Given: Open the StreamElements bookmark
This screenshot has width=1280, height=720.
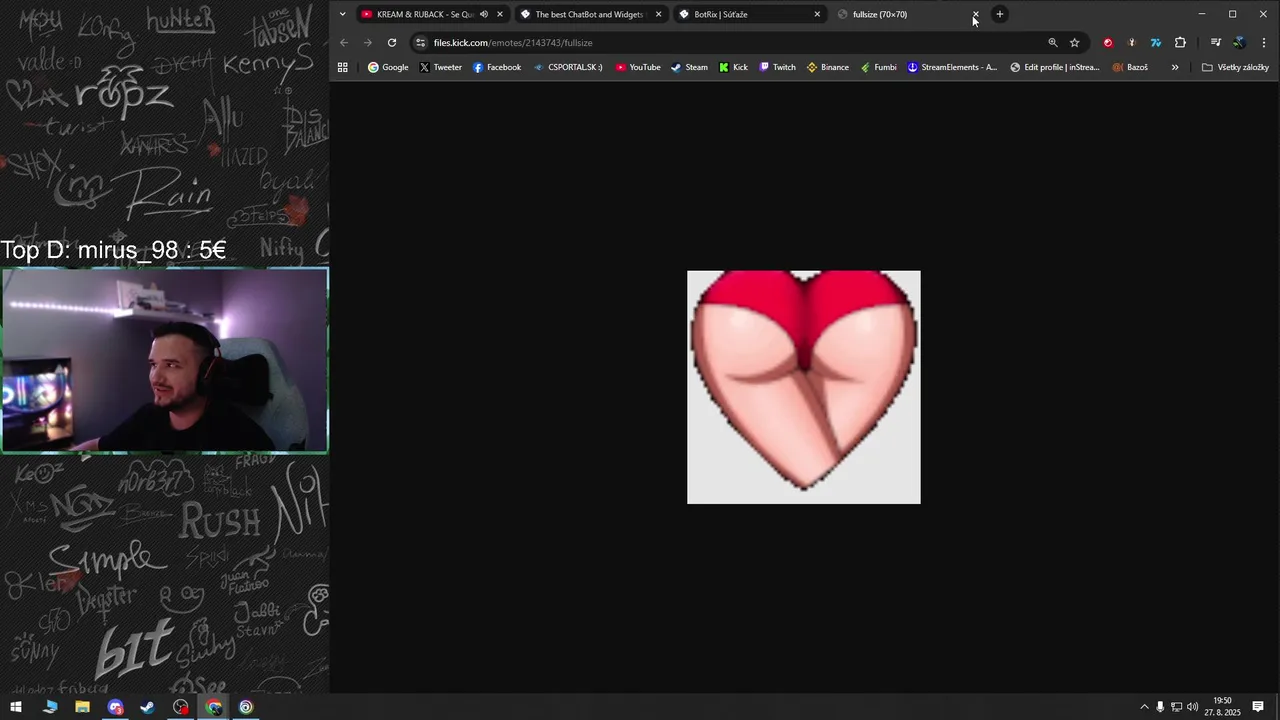Looking at the screenshot, I should pyautogui.click(x=952, y=68).
